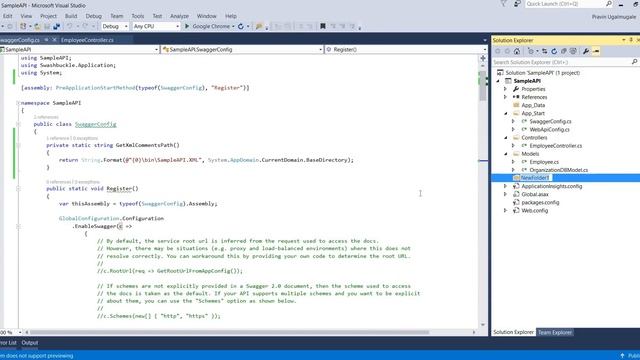
Task: Toggle the Bookmark toolbar icon
Action: click(x=322, y=26)
